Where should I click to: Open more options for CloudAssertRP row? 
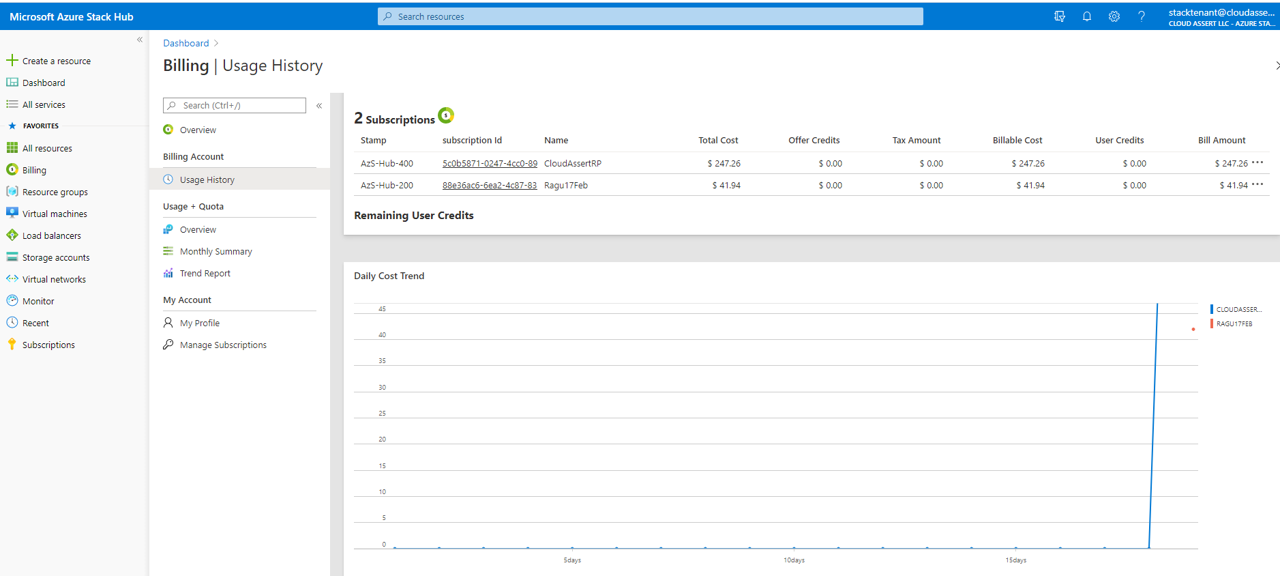[1258, 162]
